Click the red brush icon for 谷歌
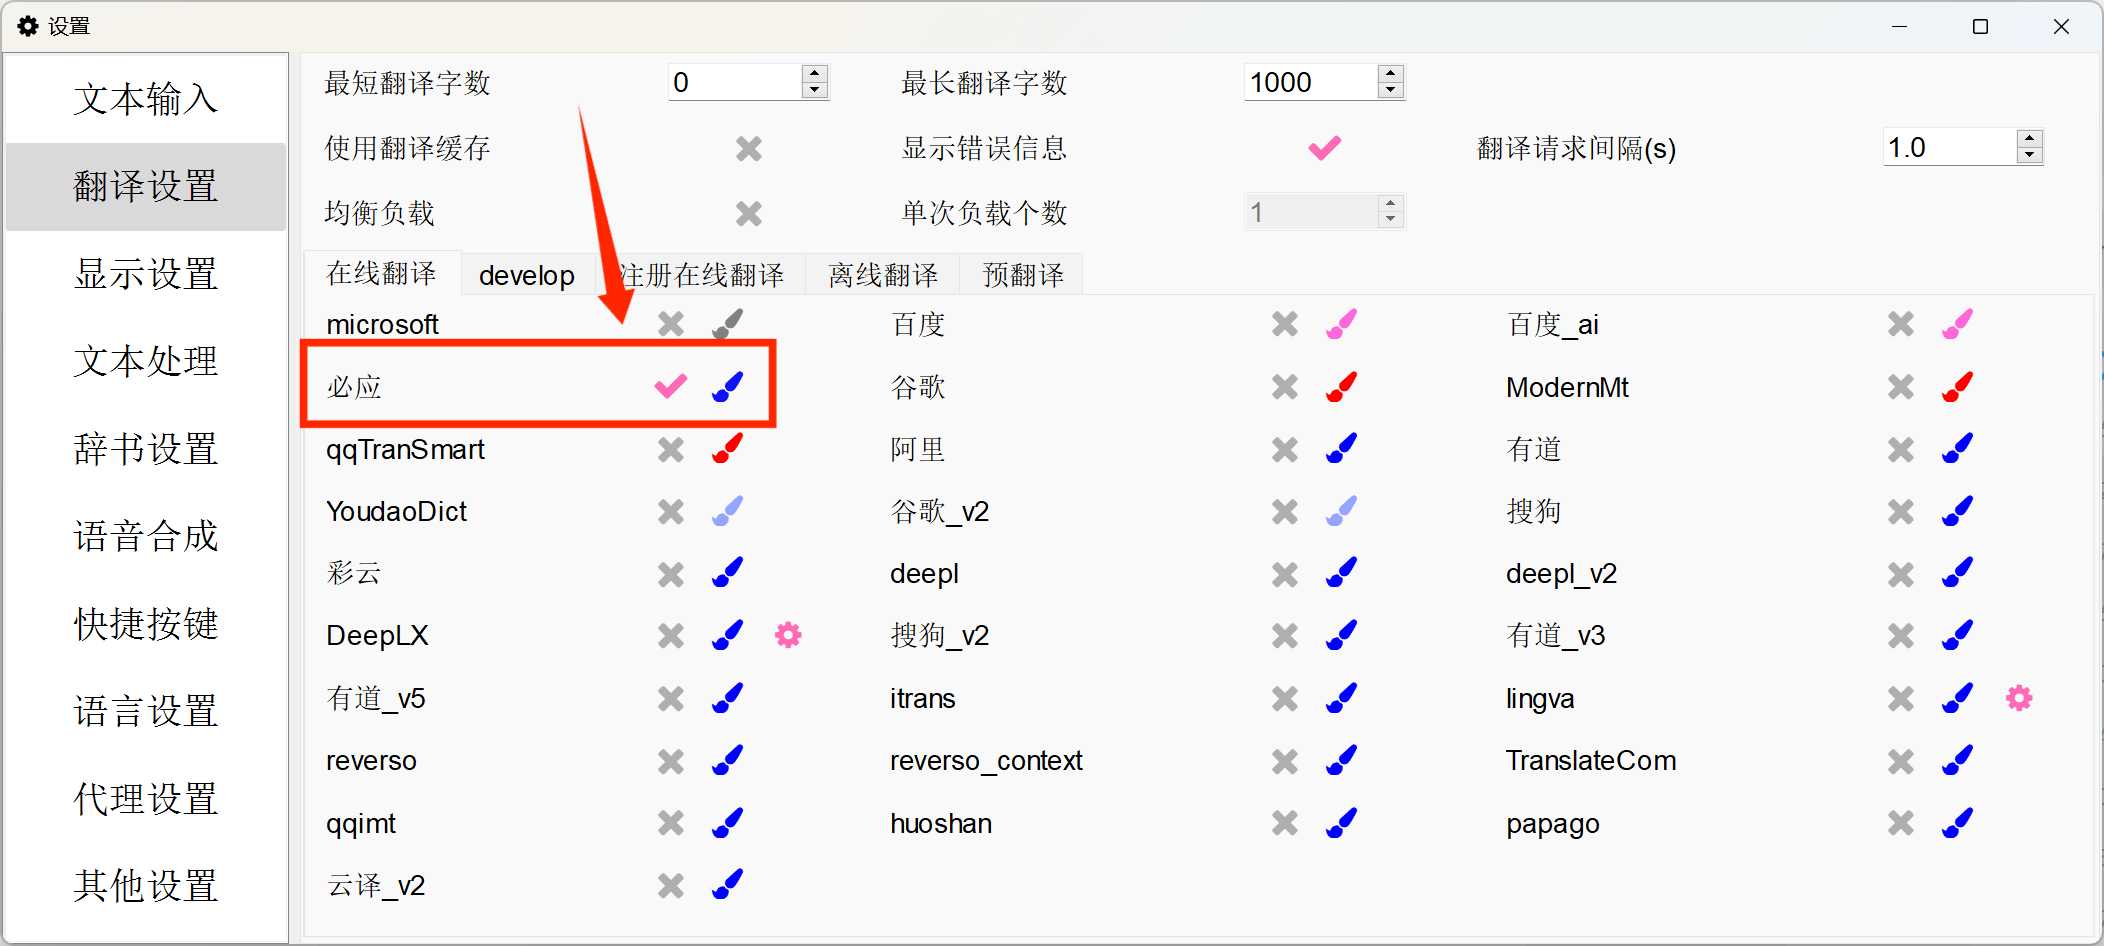 pos(1342,386)
